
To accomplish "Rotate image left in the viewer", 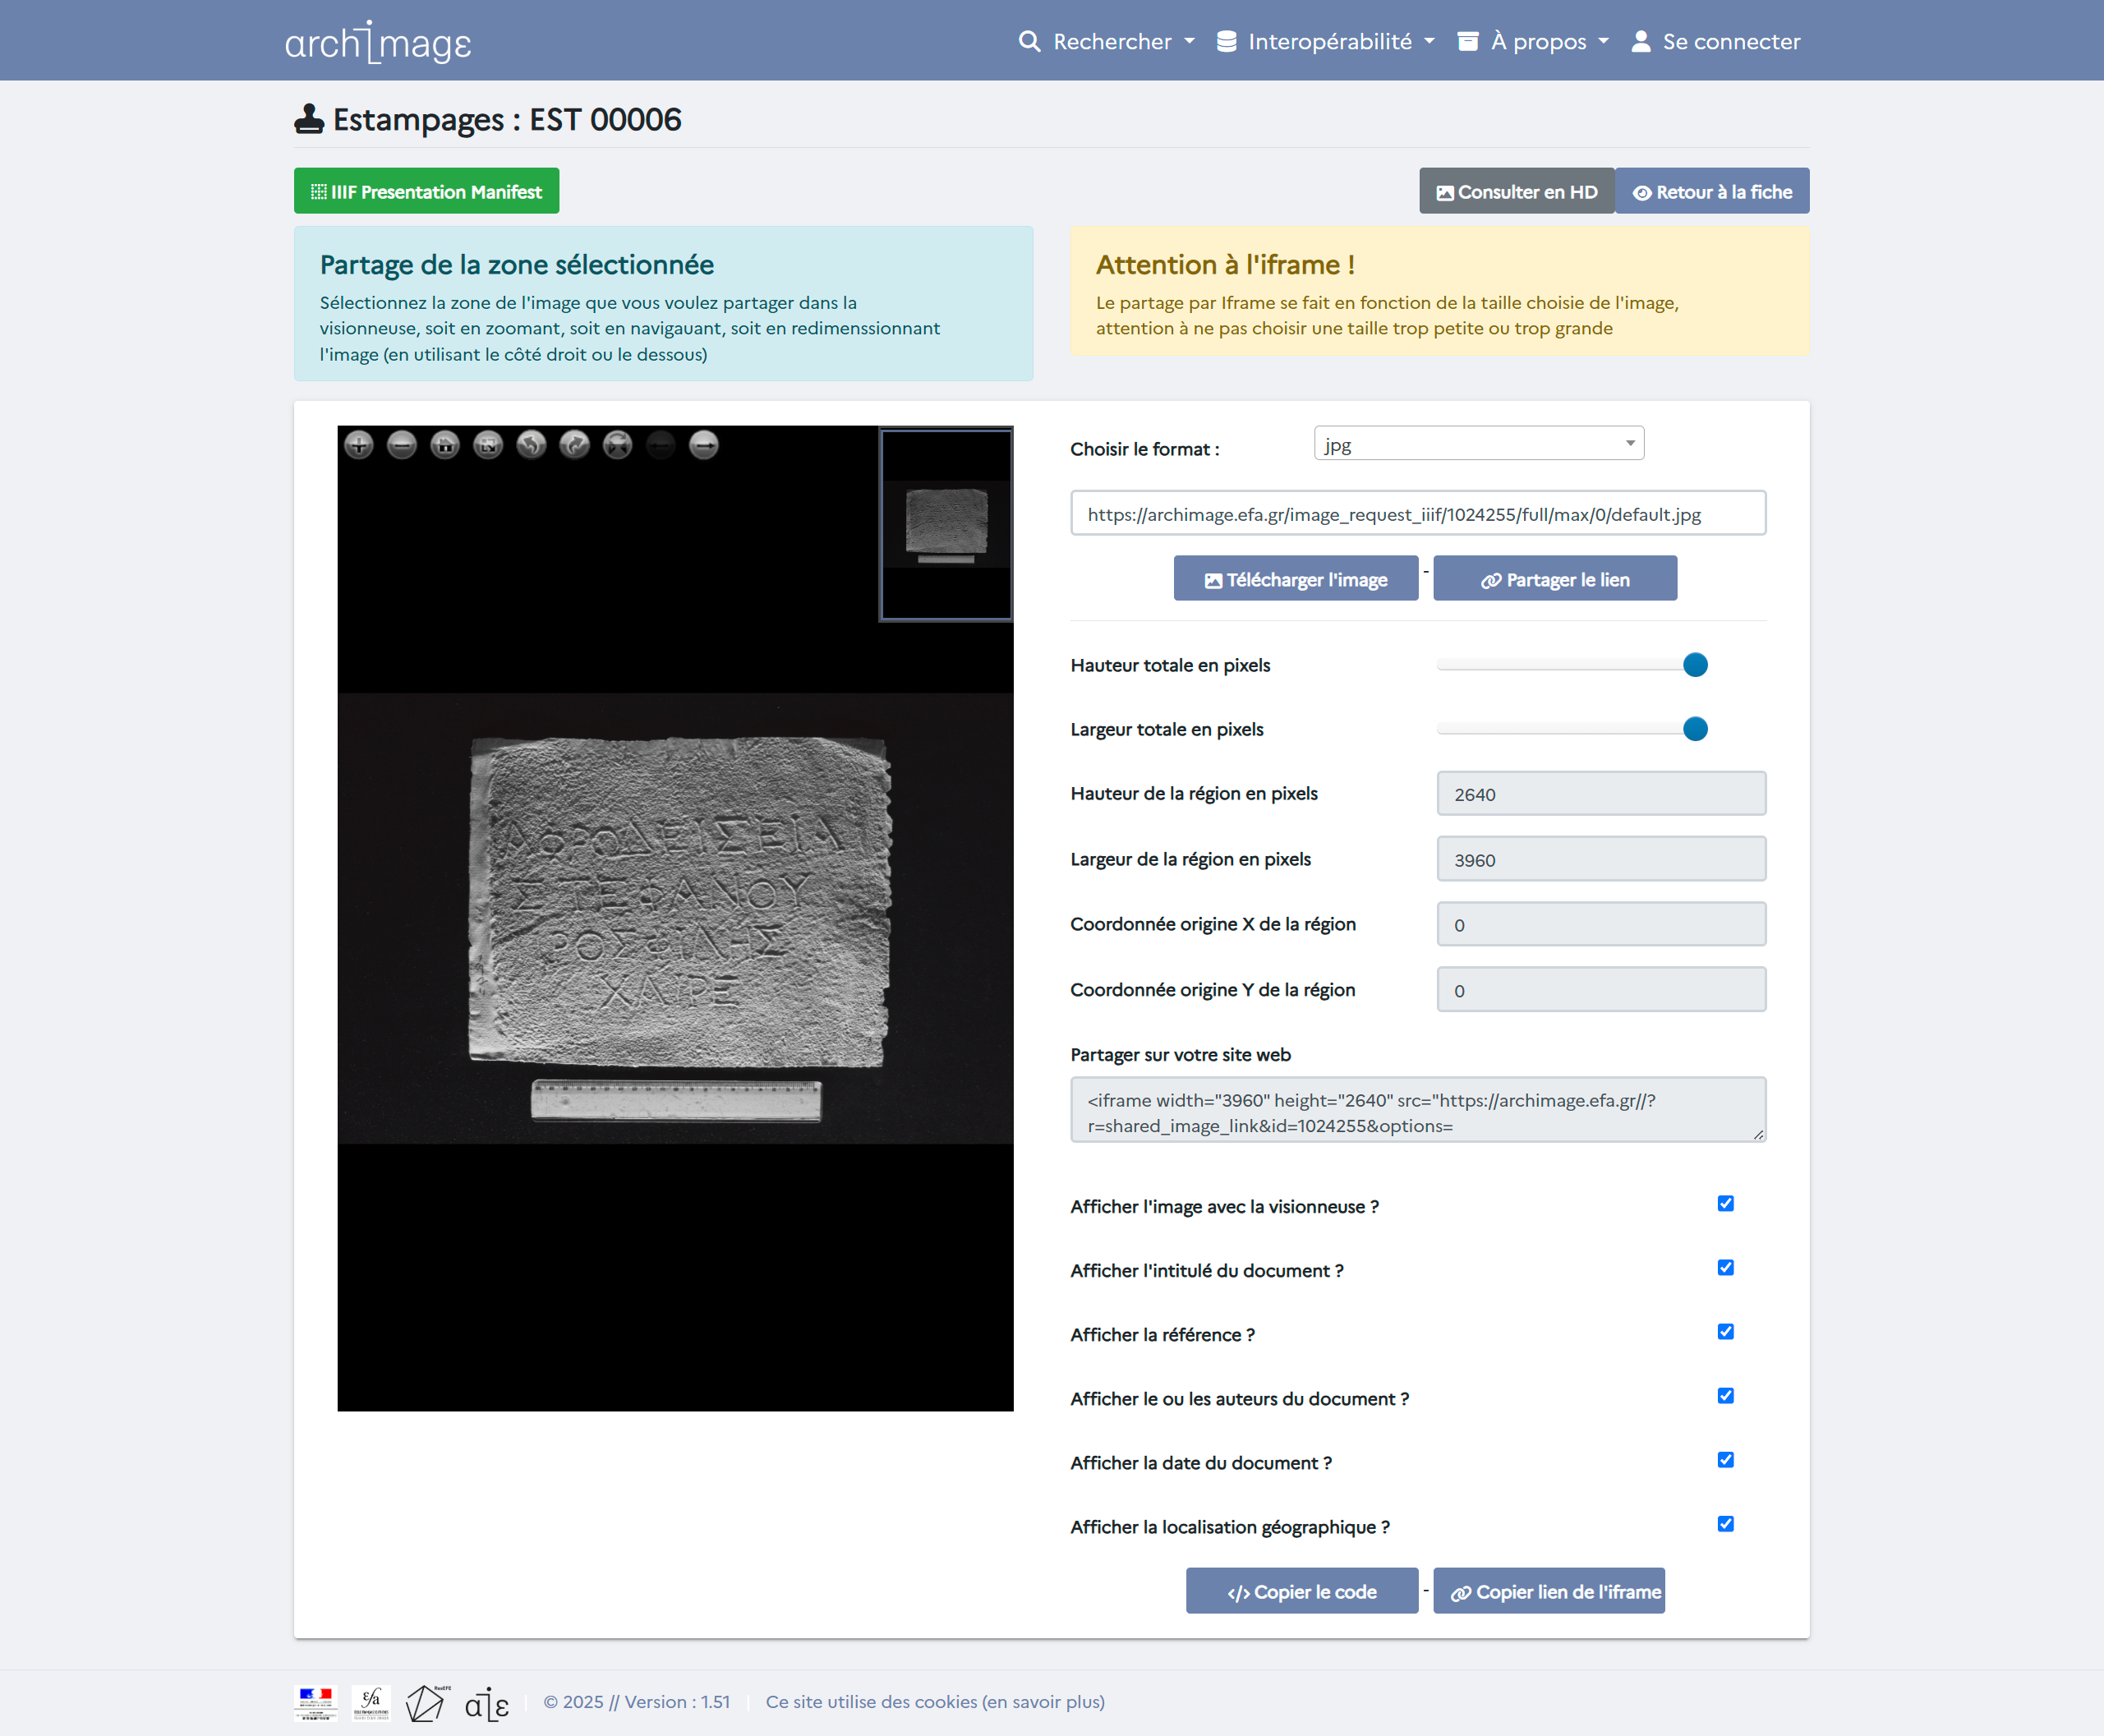I will point(531,445).
